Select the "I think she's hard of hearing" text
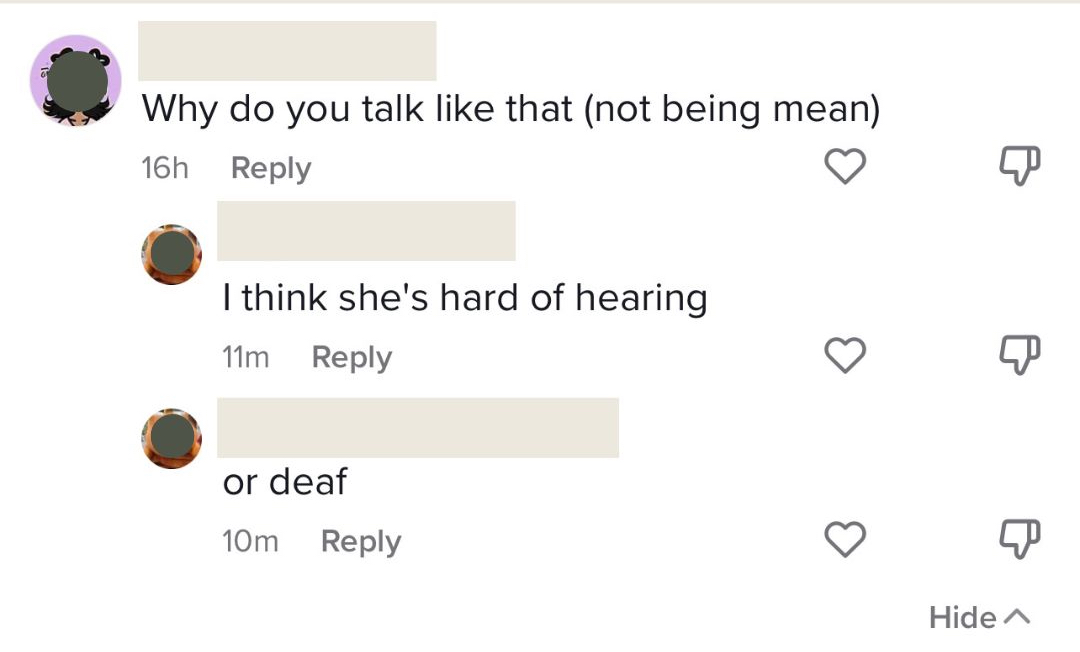 pos(464,297)
